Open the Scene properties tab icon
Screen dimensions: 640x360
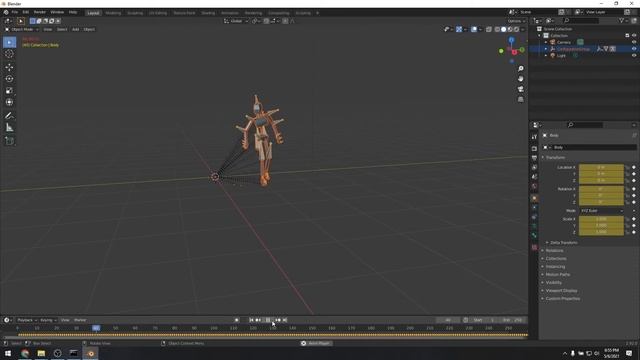tap(534, 177)
